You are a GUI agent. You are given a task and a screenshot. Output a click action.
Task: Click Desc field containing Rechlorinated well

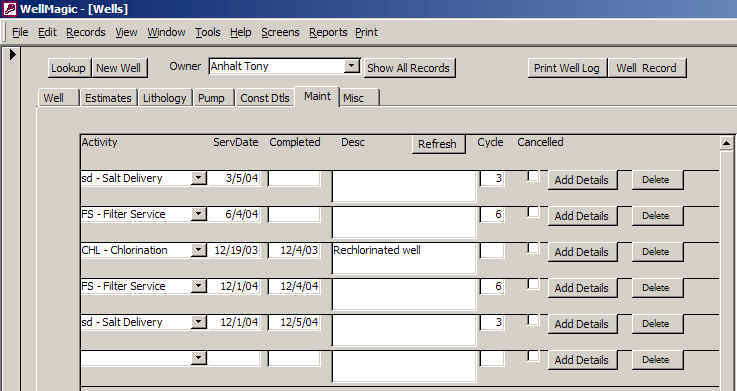(x=404, y=258)
